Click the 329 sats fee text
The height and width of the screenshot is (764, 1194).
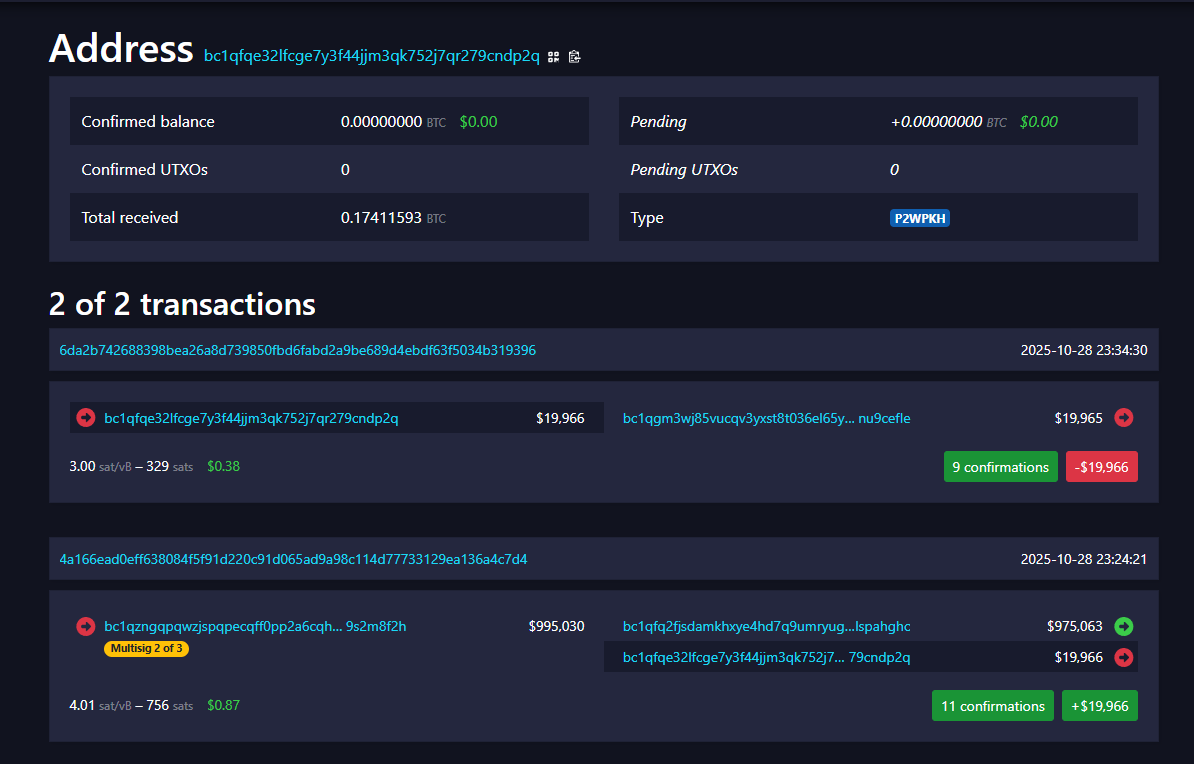170,466
